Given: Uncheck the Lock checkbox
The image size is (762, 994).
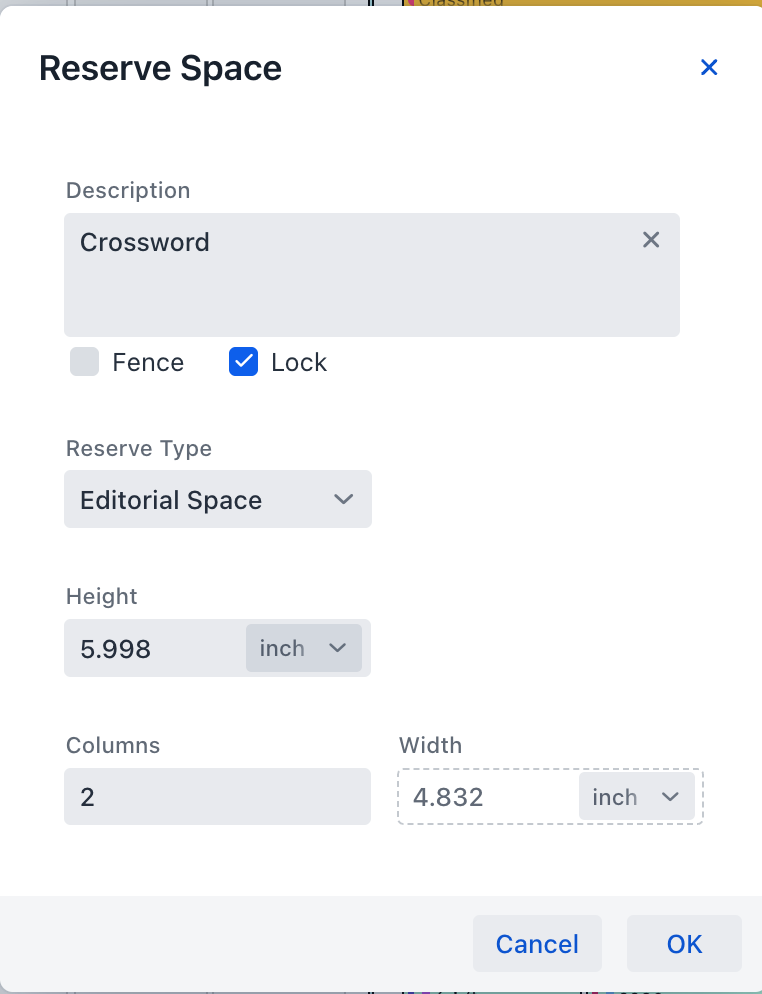Looking at the screenshot, I should point(244,362).
